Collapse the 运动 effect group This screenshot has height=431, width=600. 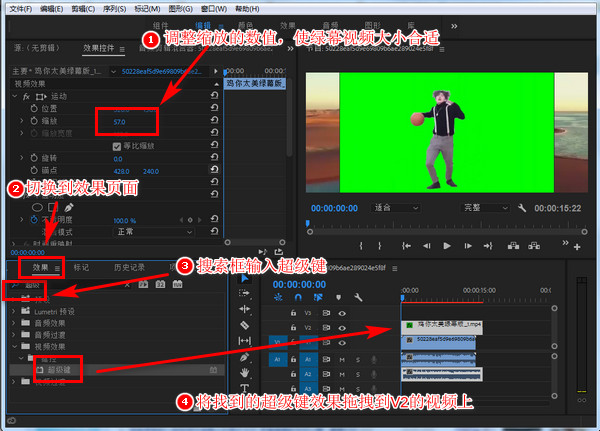[15, 96]
